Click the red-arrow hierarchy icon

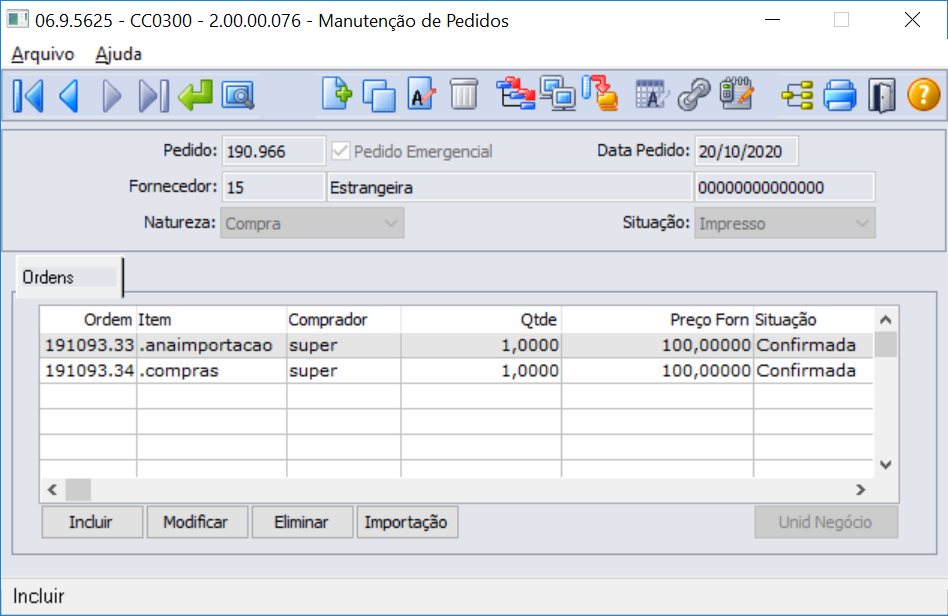point(515,94)
